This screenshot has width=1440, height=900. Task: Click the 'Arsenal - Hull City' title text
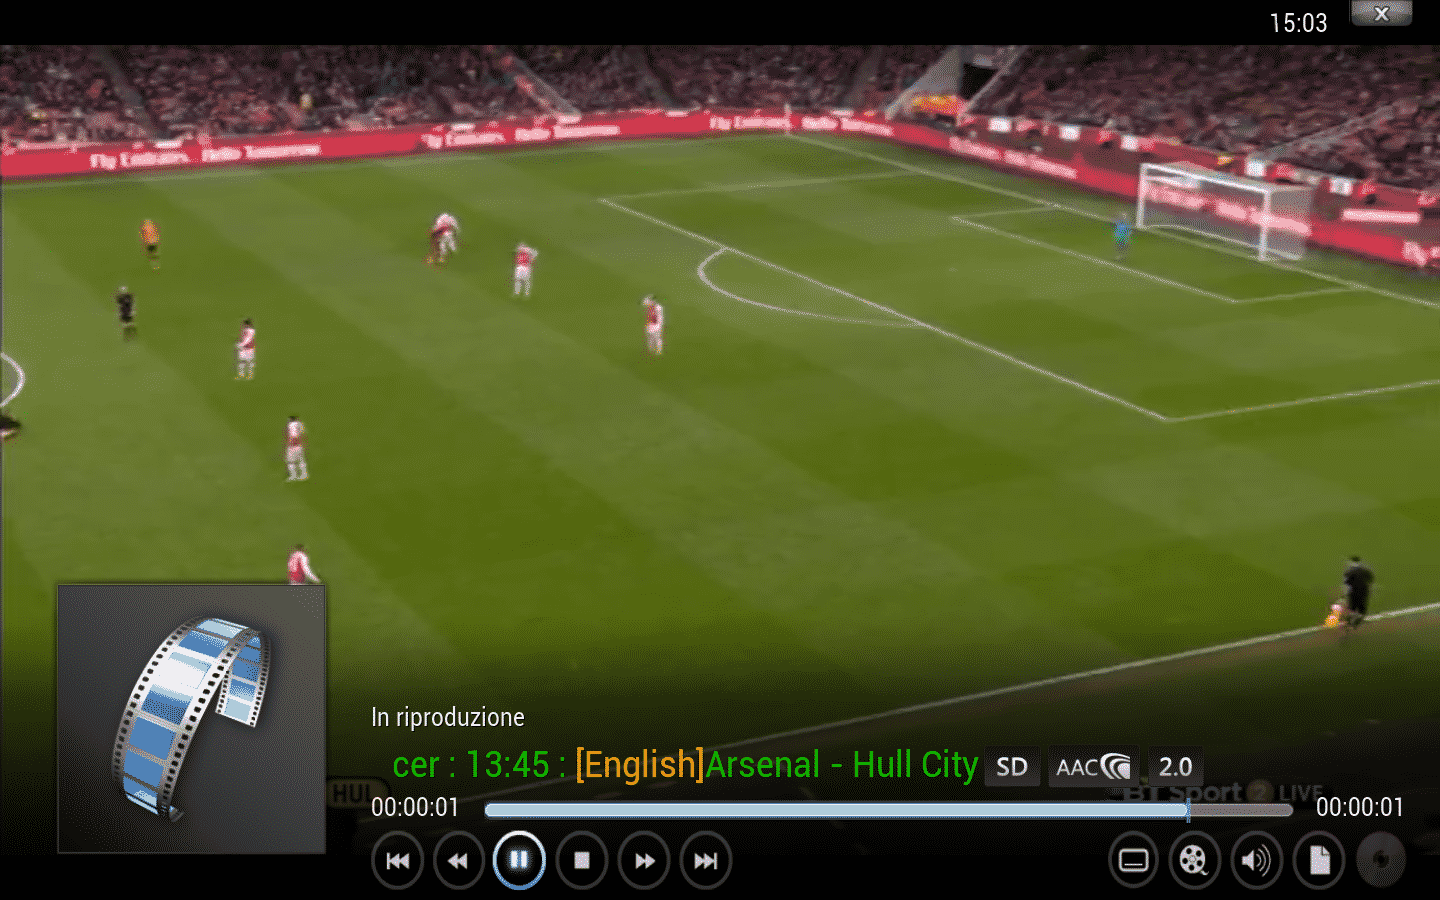842,765
